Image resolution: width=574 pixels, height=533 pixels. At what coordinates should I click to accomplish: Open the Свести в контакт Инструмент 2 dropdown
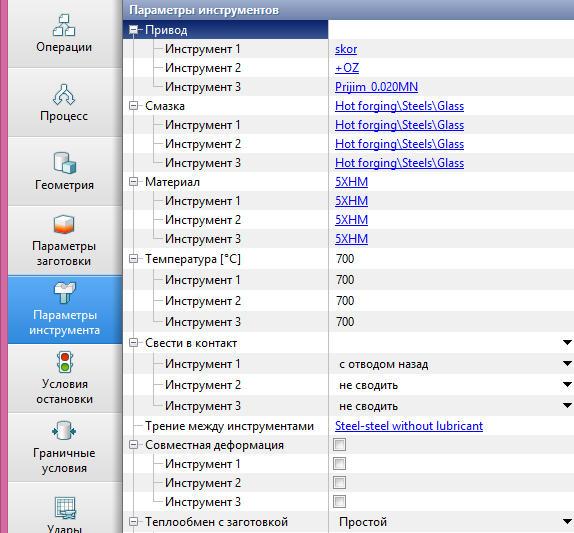point(567,385)
